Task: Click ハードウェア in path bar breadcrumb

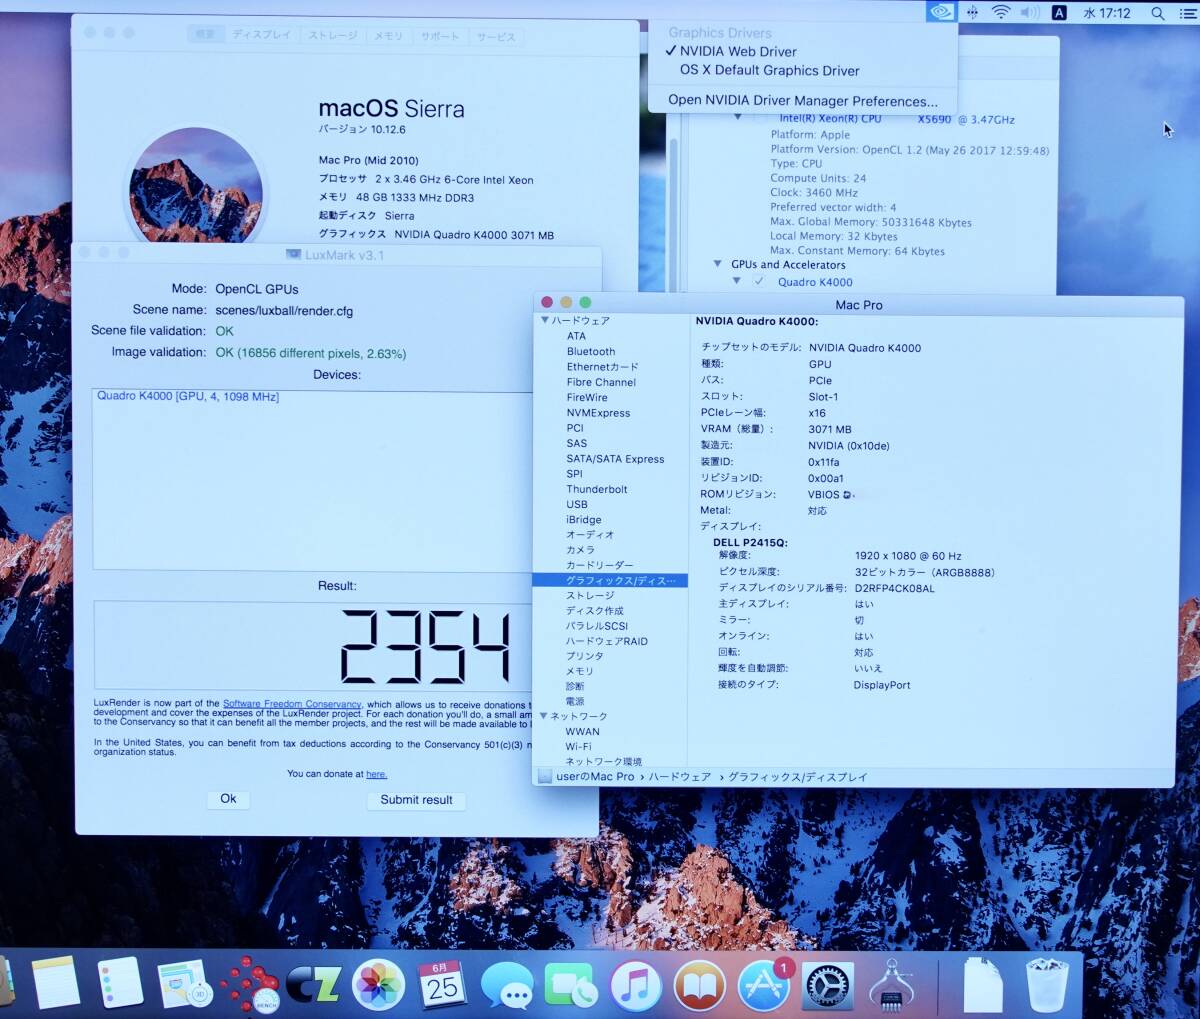Action: pyautogui.click(x=679, y=777)
